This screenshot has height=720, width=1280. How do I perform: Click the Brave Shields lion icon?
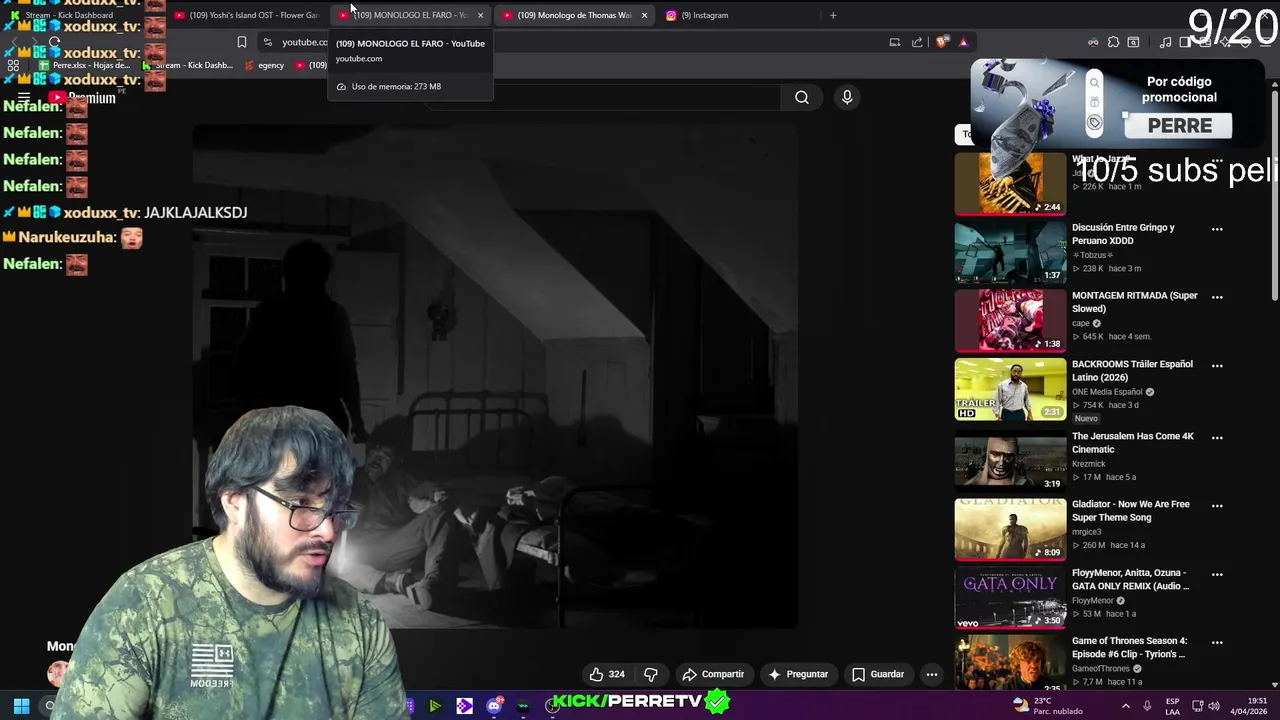tap(942, 42)
